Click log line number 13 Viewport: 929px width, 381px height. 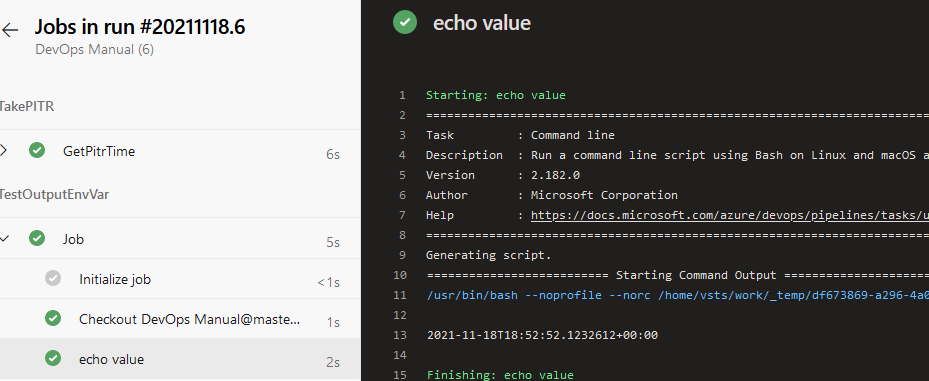[399, 335]
